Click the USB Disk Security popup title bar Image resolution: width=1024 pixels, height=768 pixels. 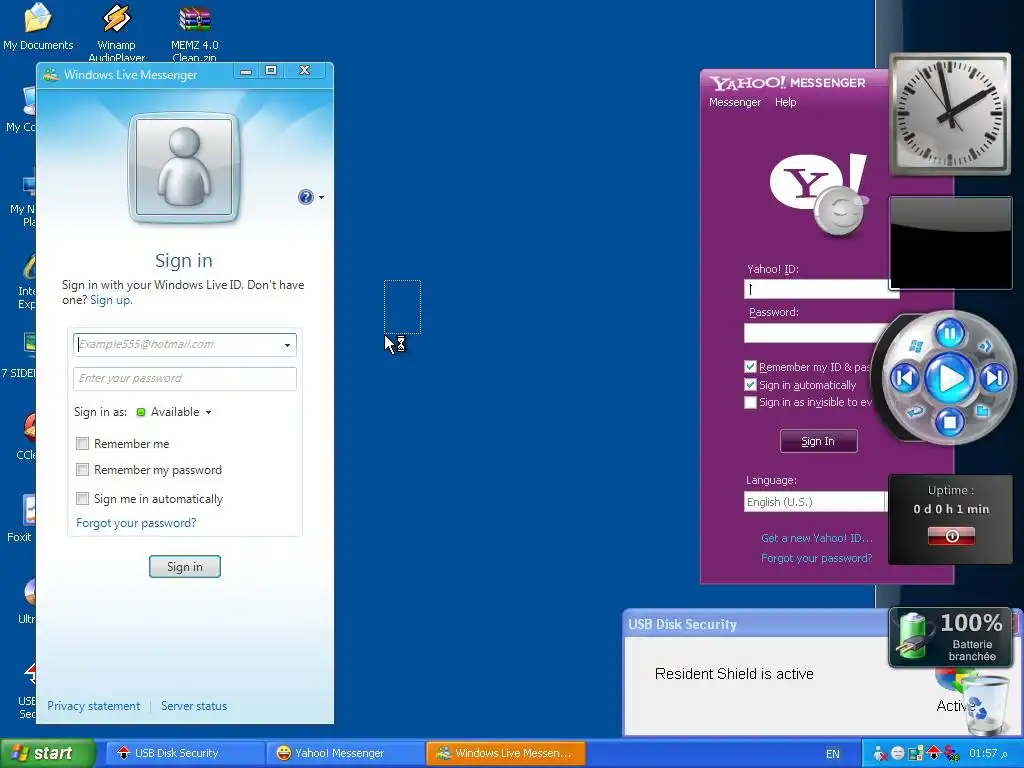(756, 624)
